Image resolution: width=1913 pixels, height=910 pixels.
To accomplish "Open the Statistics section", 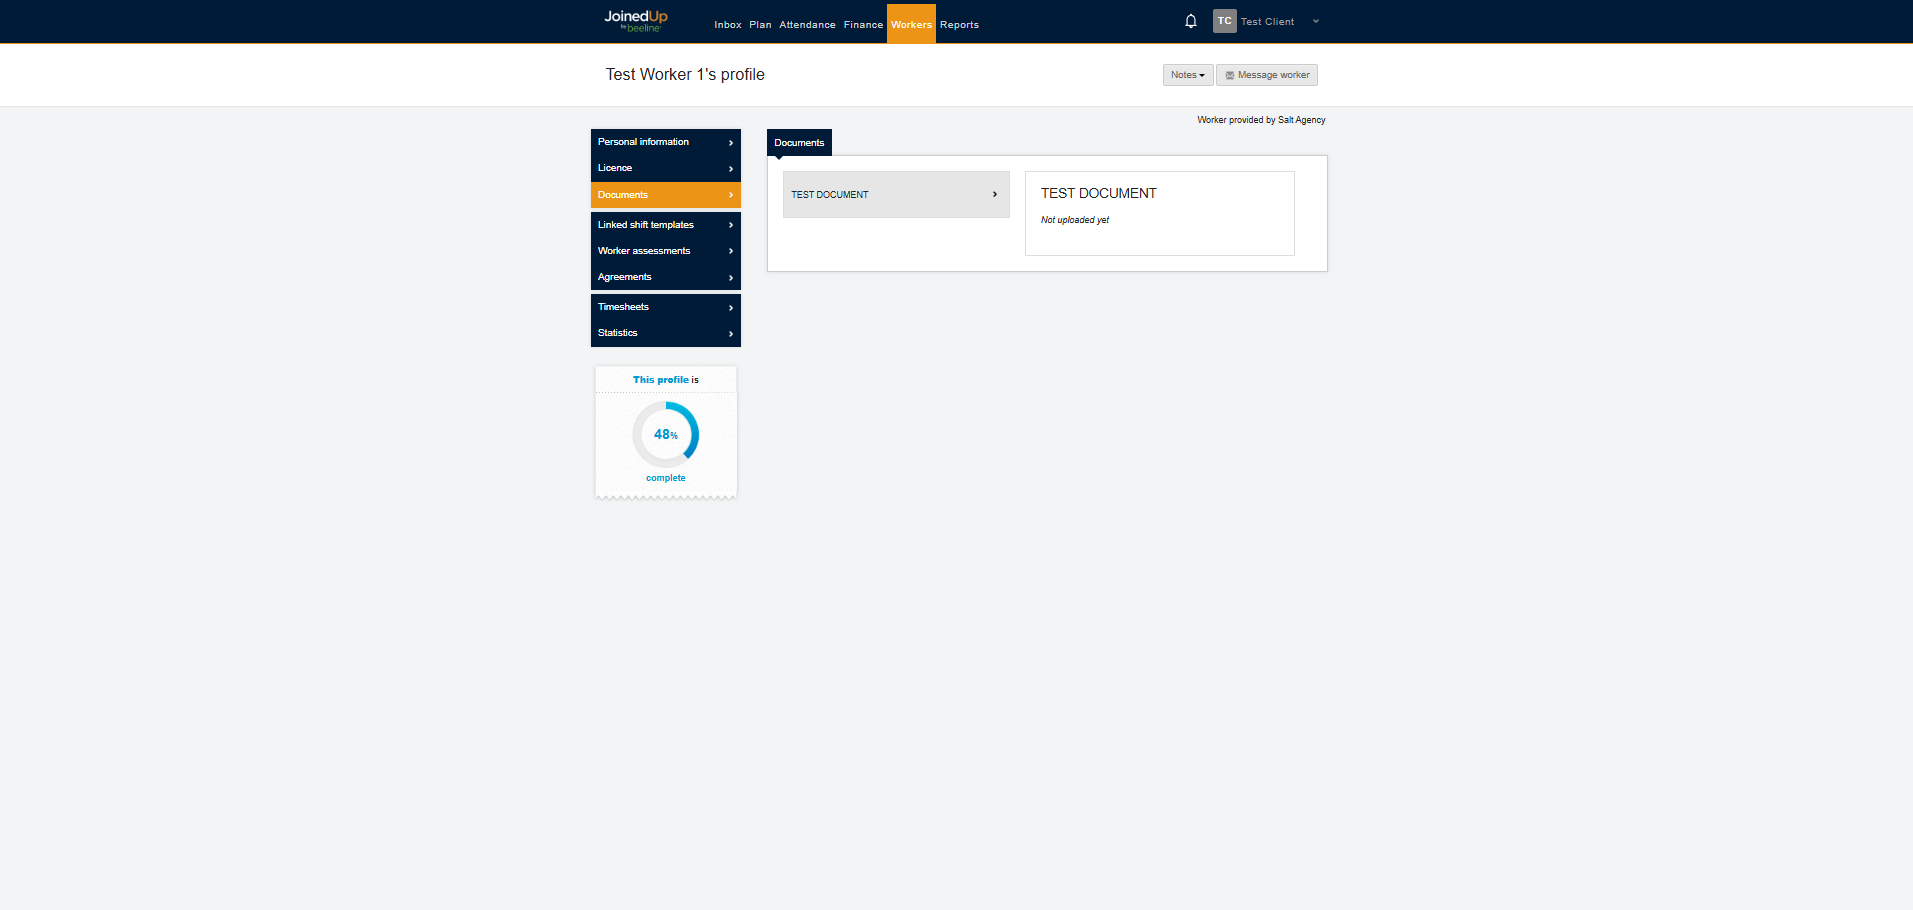I will [x=665, y=333].
